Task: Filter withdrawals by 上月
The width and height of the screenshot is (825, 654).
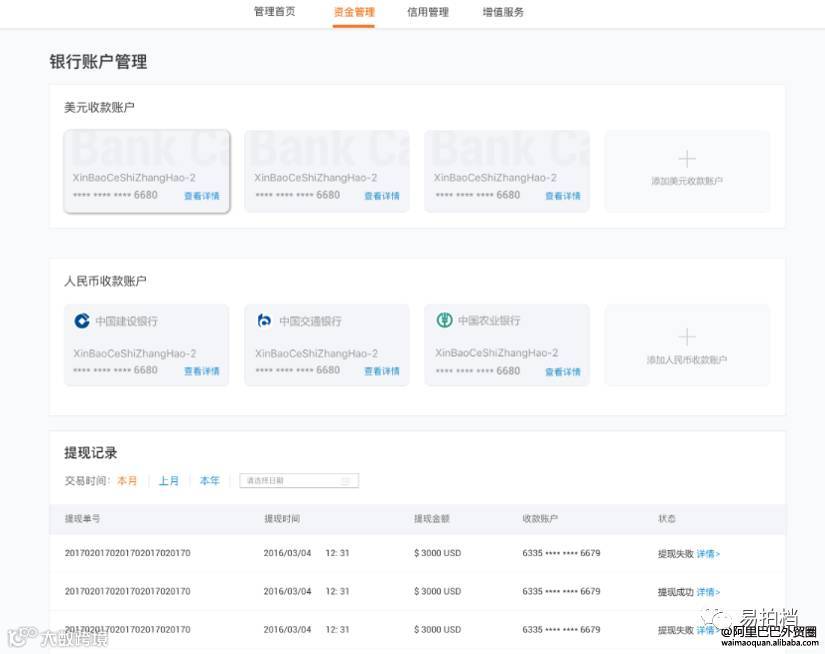Action: (169, 481)
